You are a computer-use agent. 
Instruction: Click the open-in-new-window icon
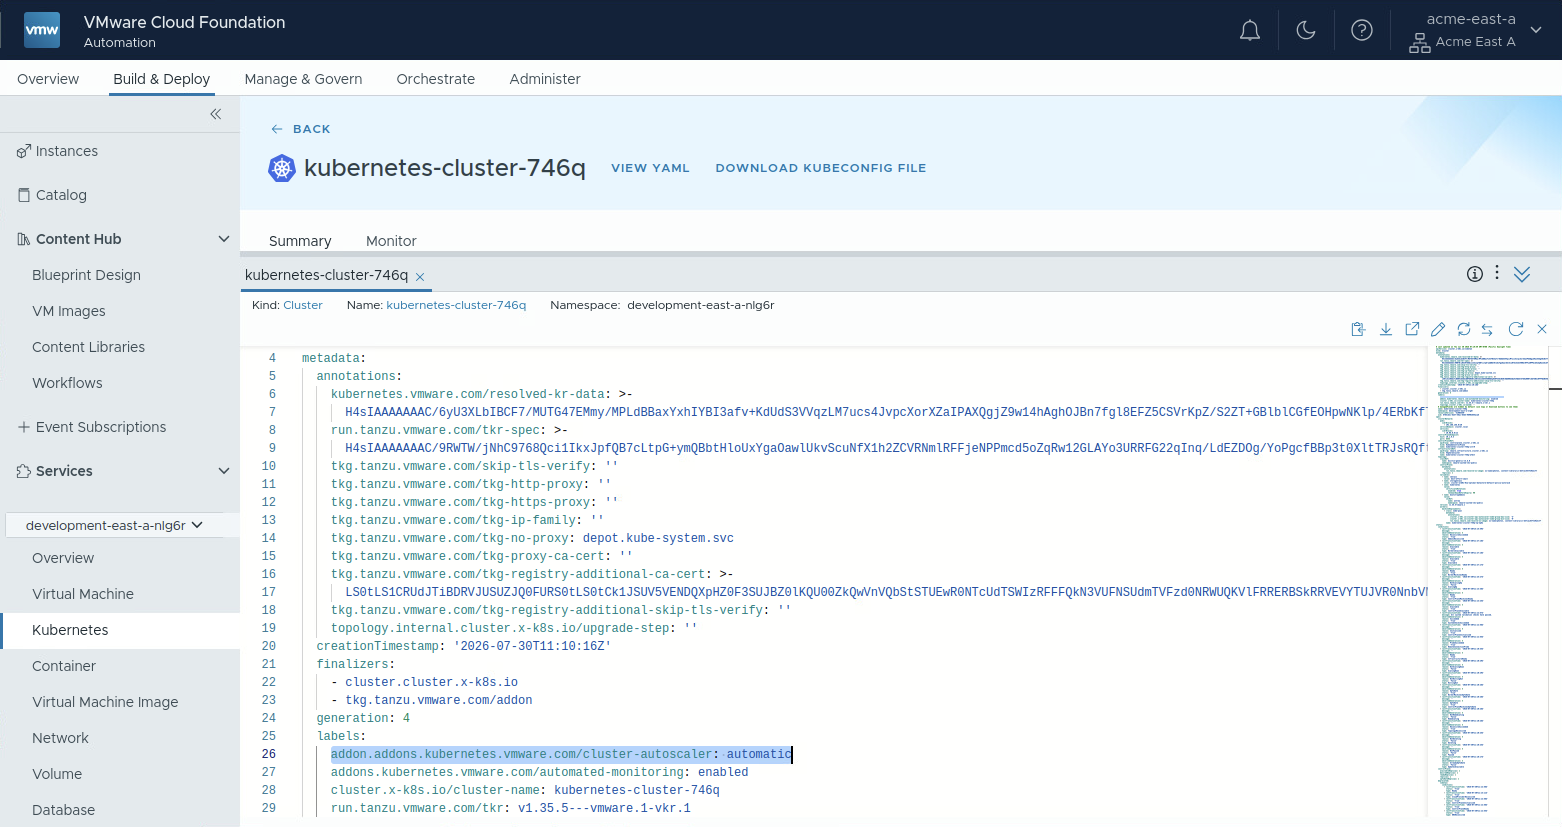click(x=1412, y=329)
